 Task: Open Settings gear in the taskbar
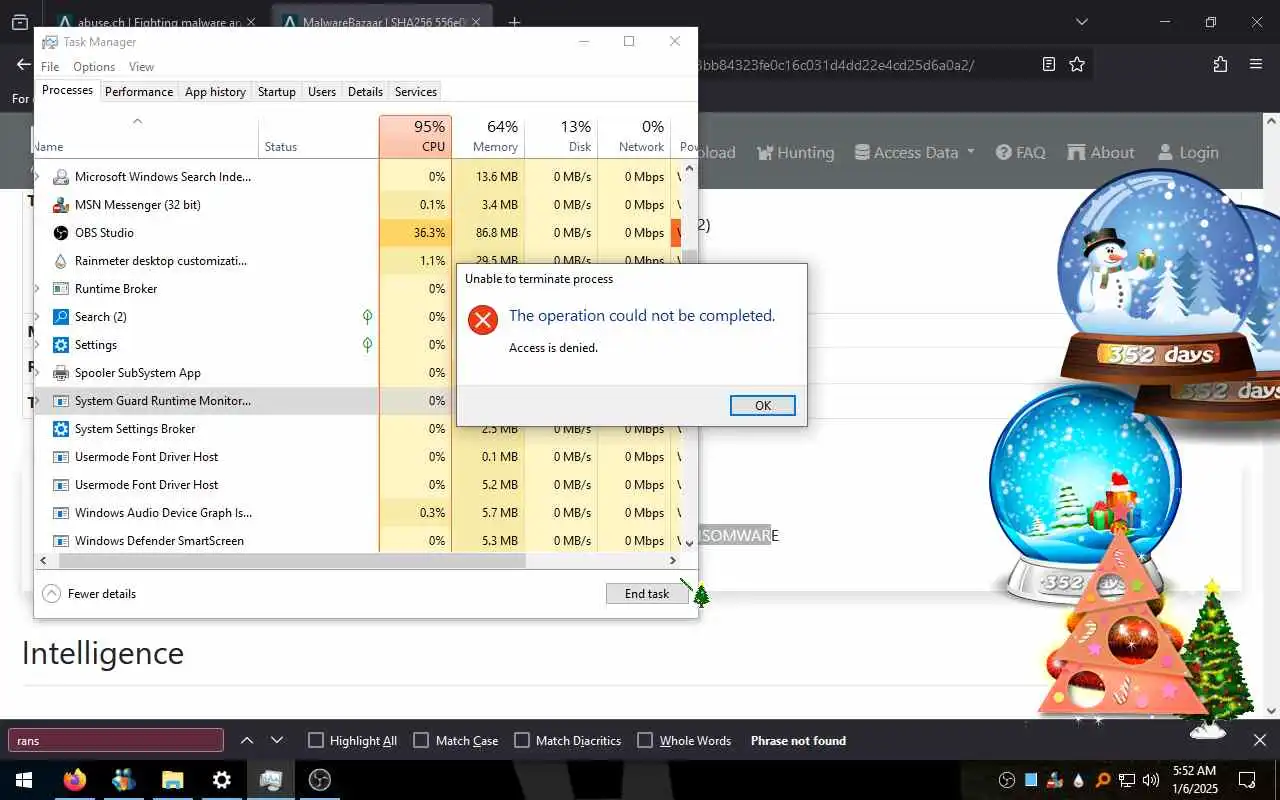tap(222, 780)
